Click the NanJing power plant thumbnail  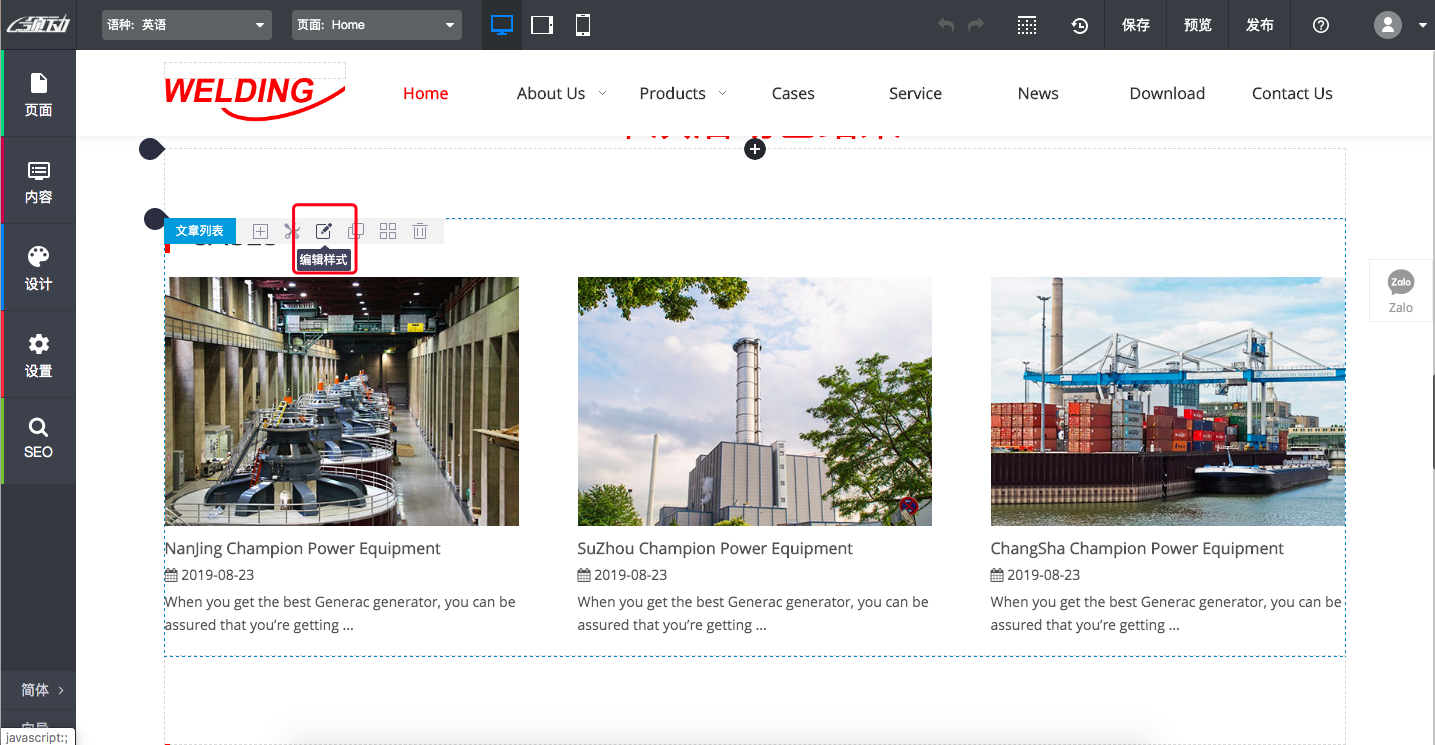[x=342, y=401]
